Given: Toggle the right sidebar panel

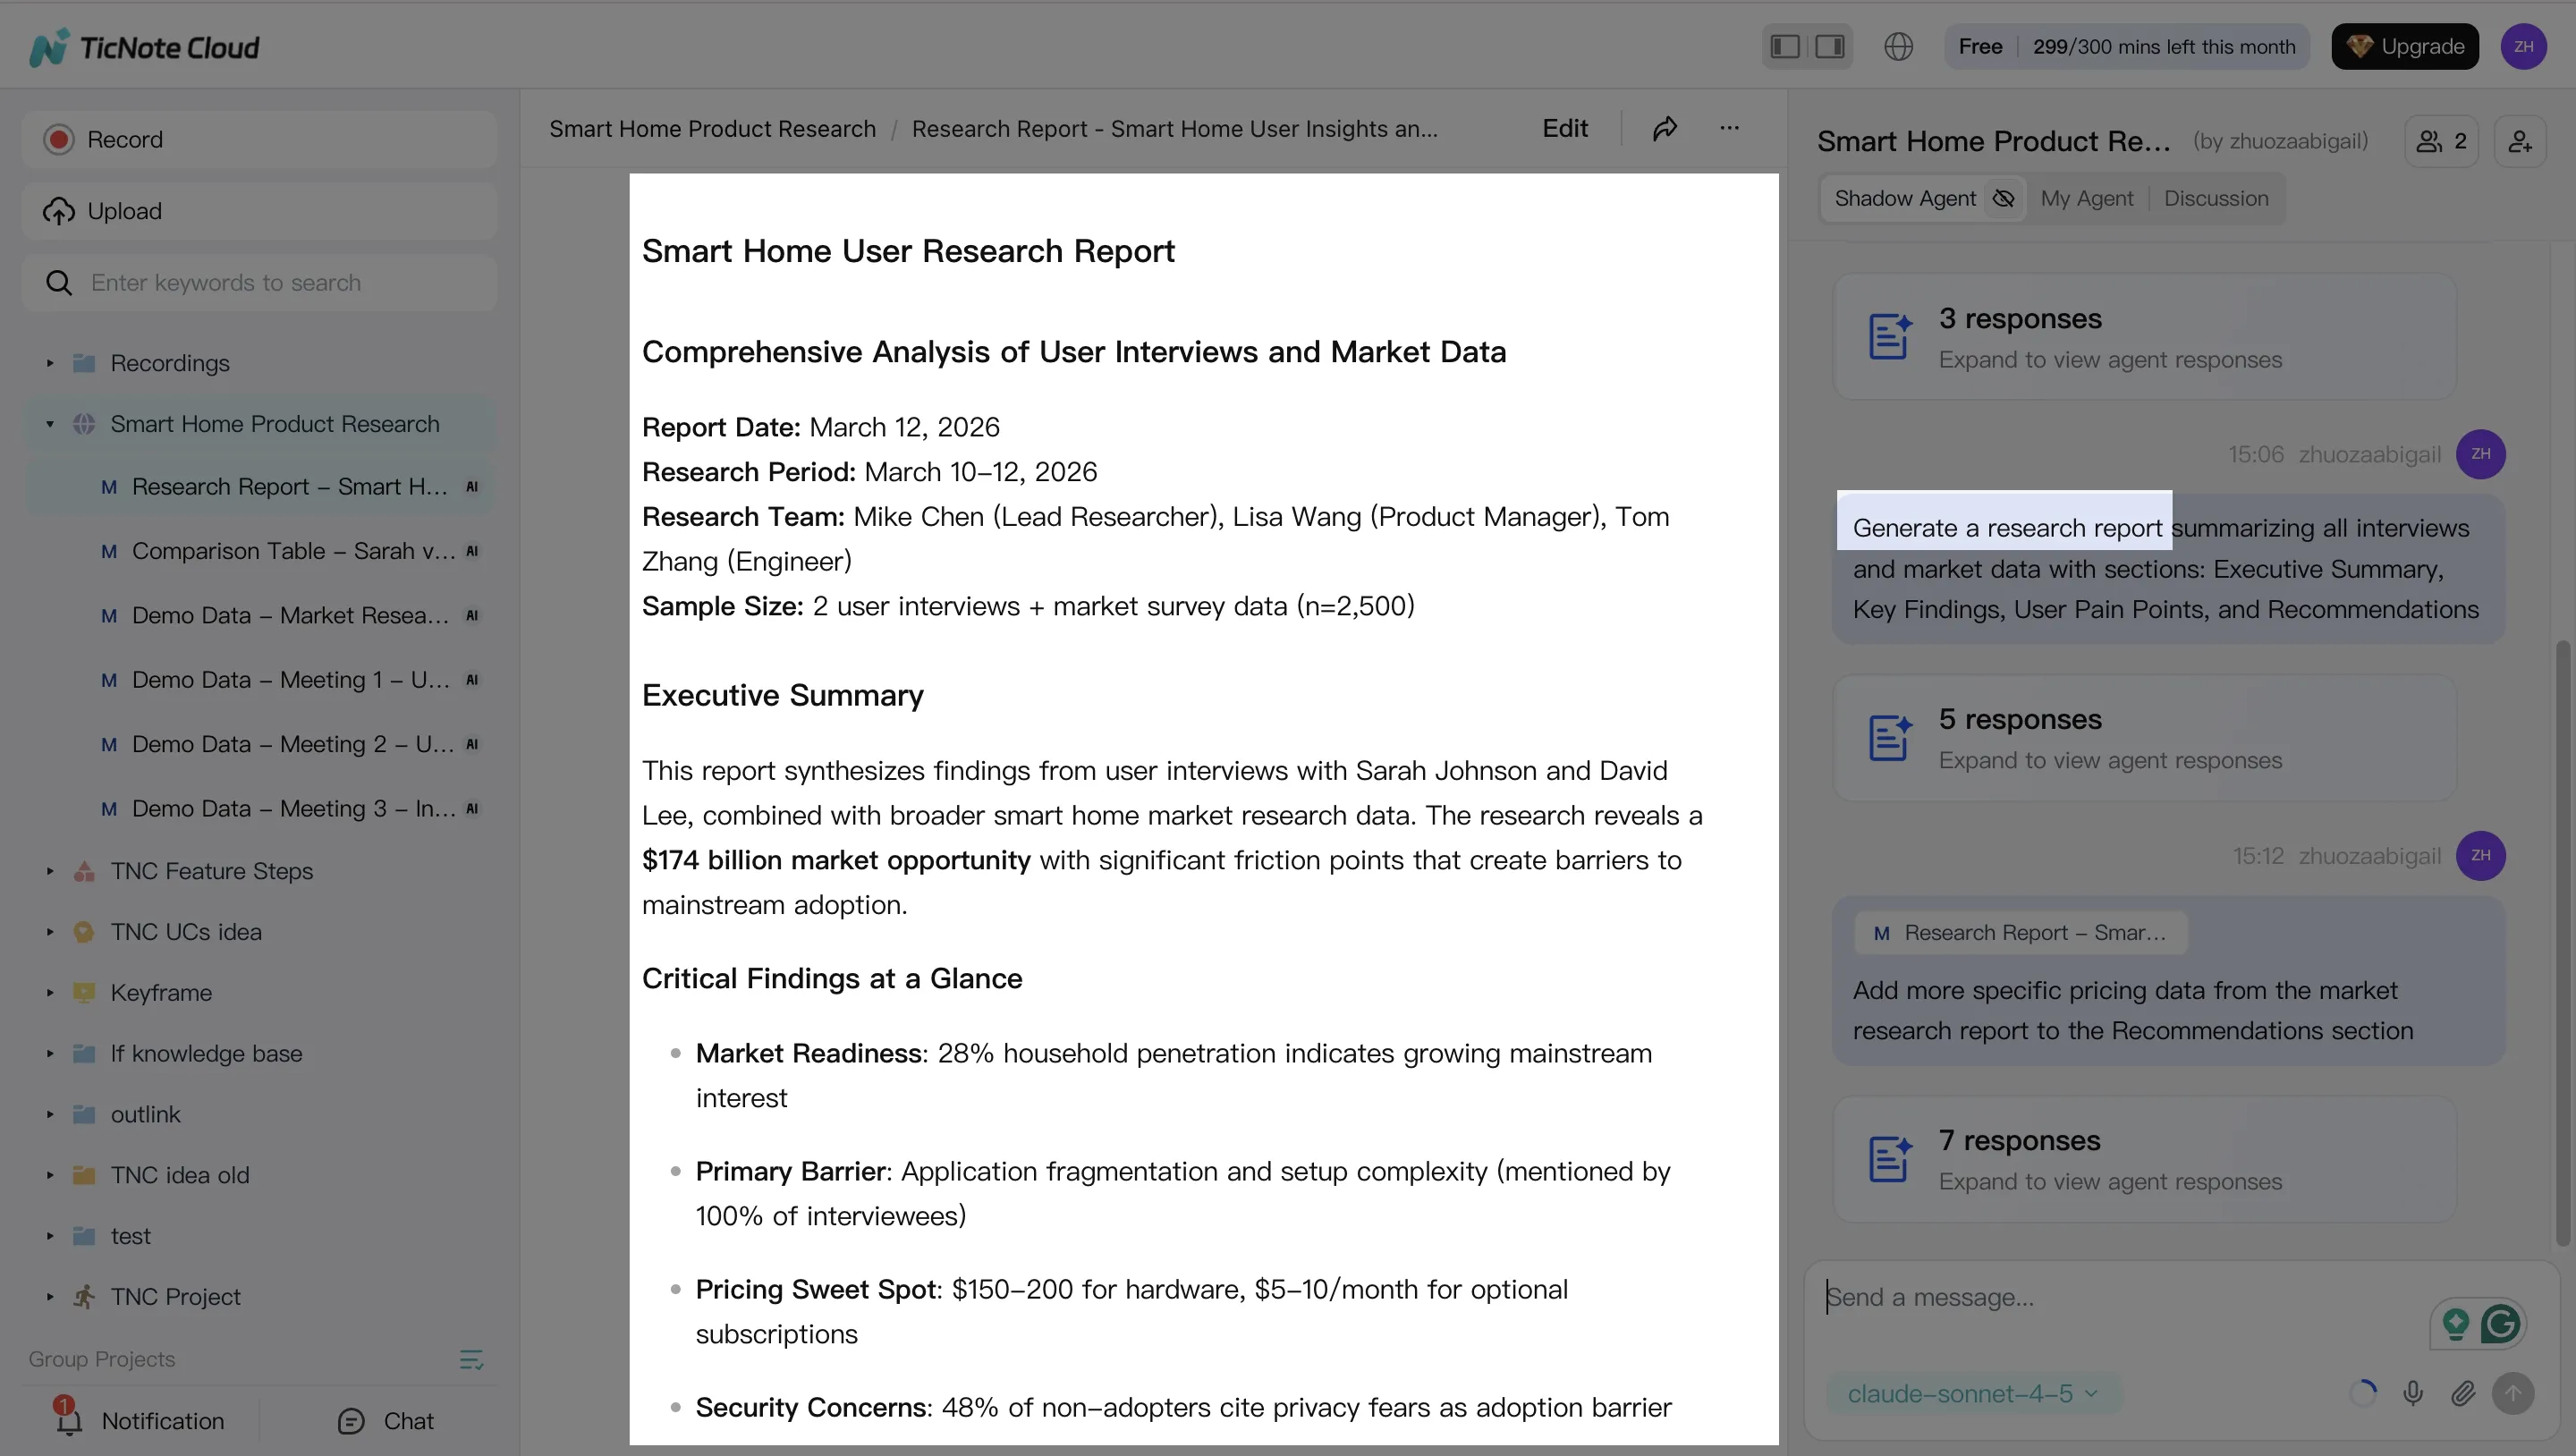Looking at the screenshot, I should tap(1829, 46).
